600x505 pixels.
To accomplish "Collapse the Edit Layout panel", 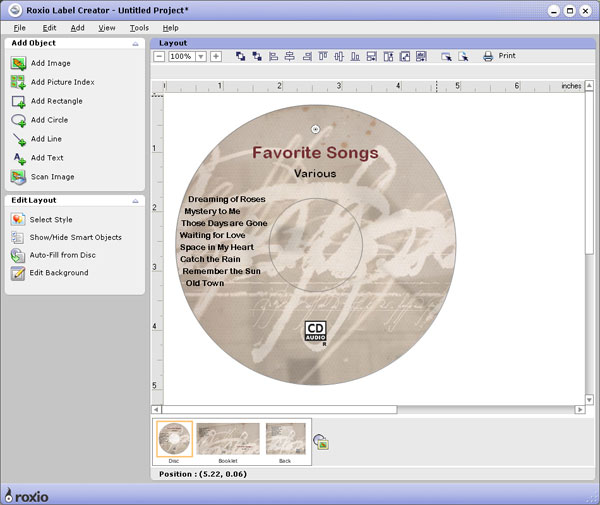I will (135, 201).
